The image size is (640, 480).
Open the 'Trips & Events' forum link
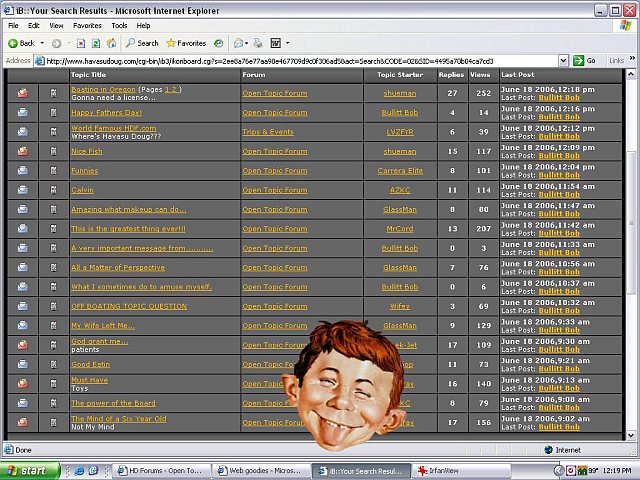click(267, 132)
